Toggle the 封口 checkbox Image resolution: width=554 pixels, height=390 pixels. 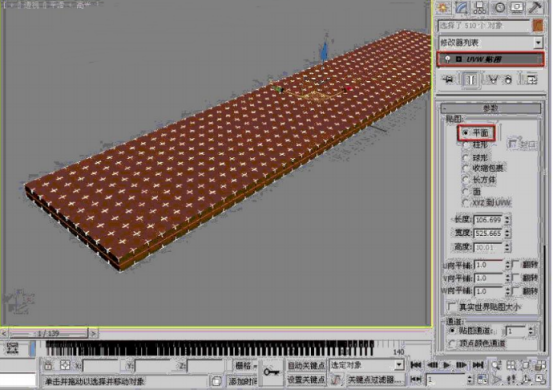point(513,143)
